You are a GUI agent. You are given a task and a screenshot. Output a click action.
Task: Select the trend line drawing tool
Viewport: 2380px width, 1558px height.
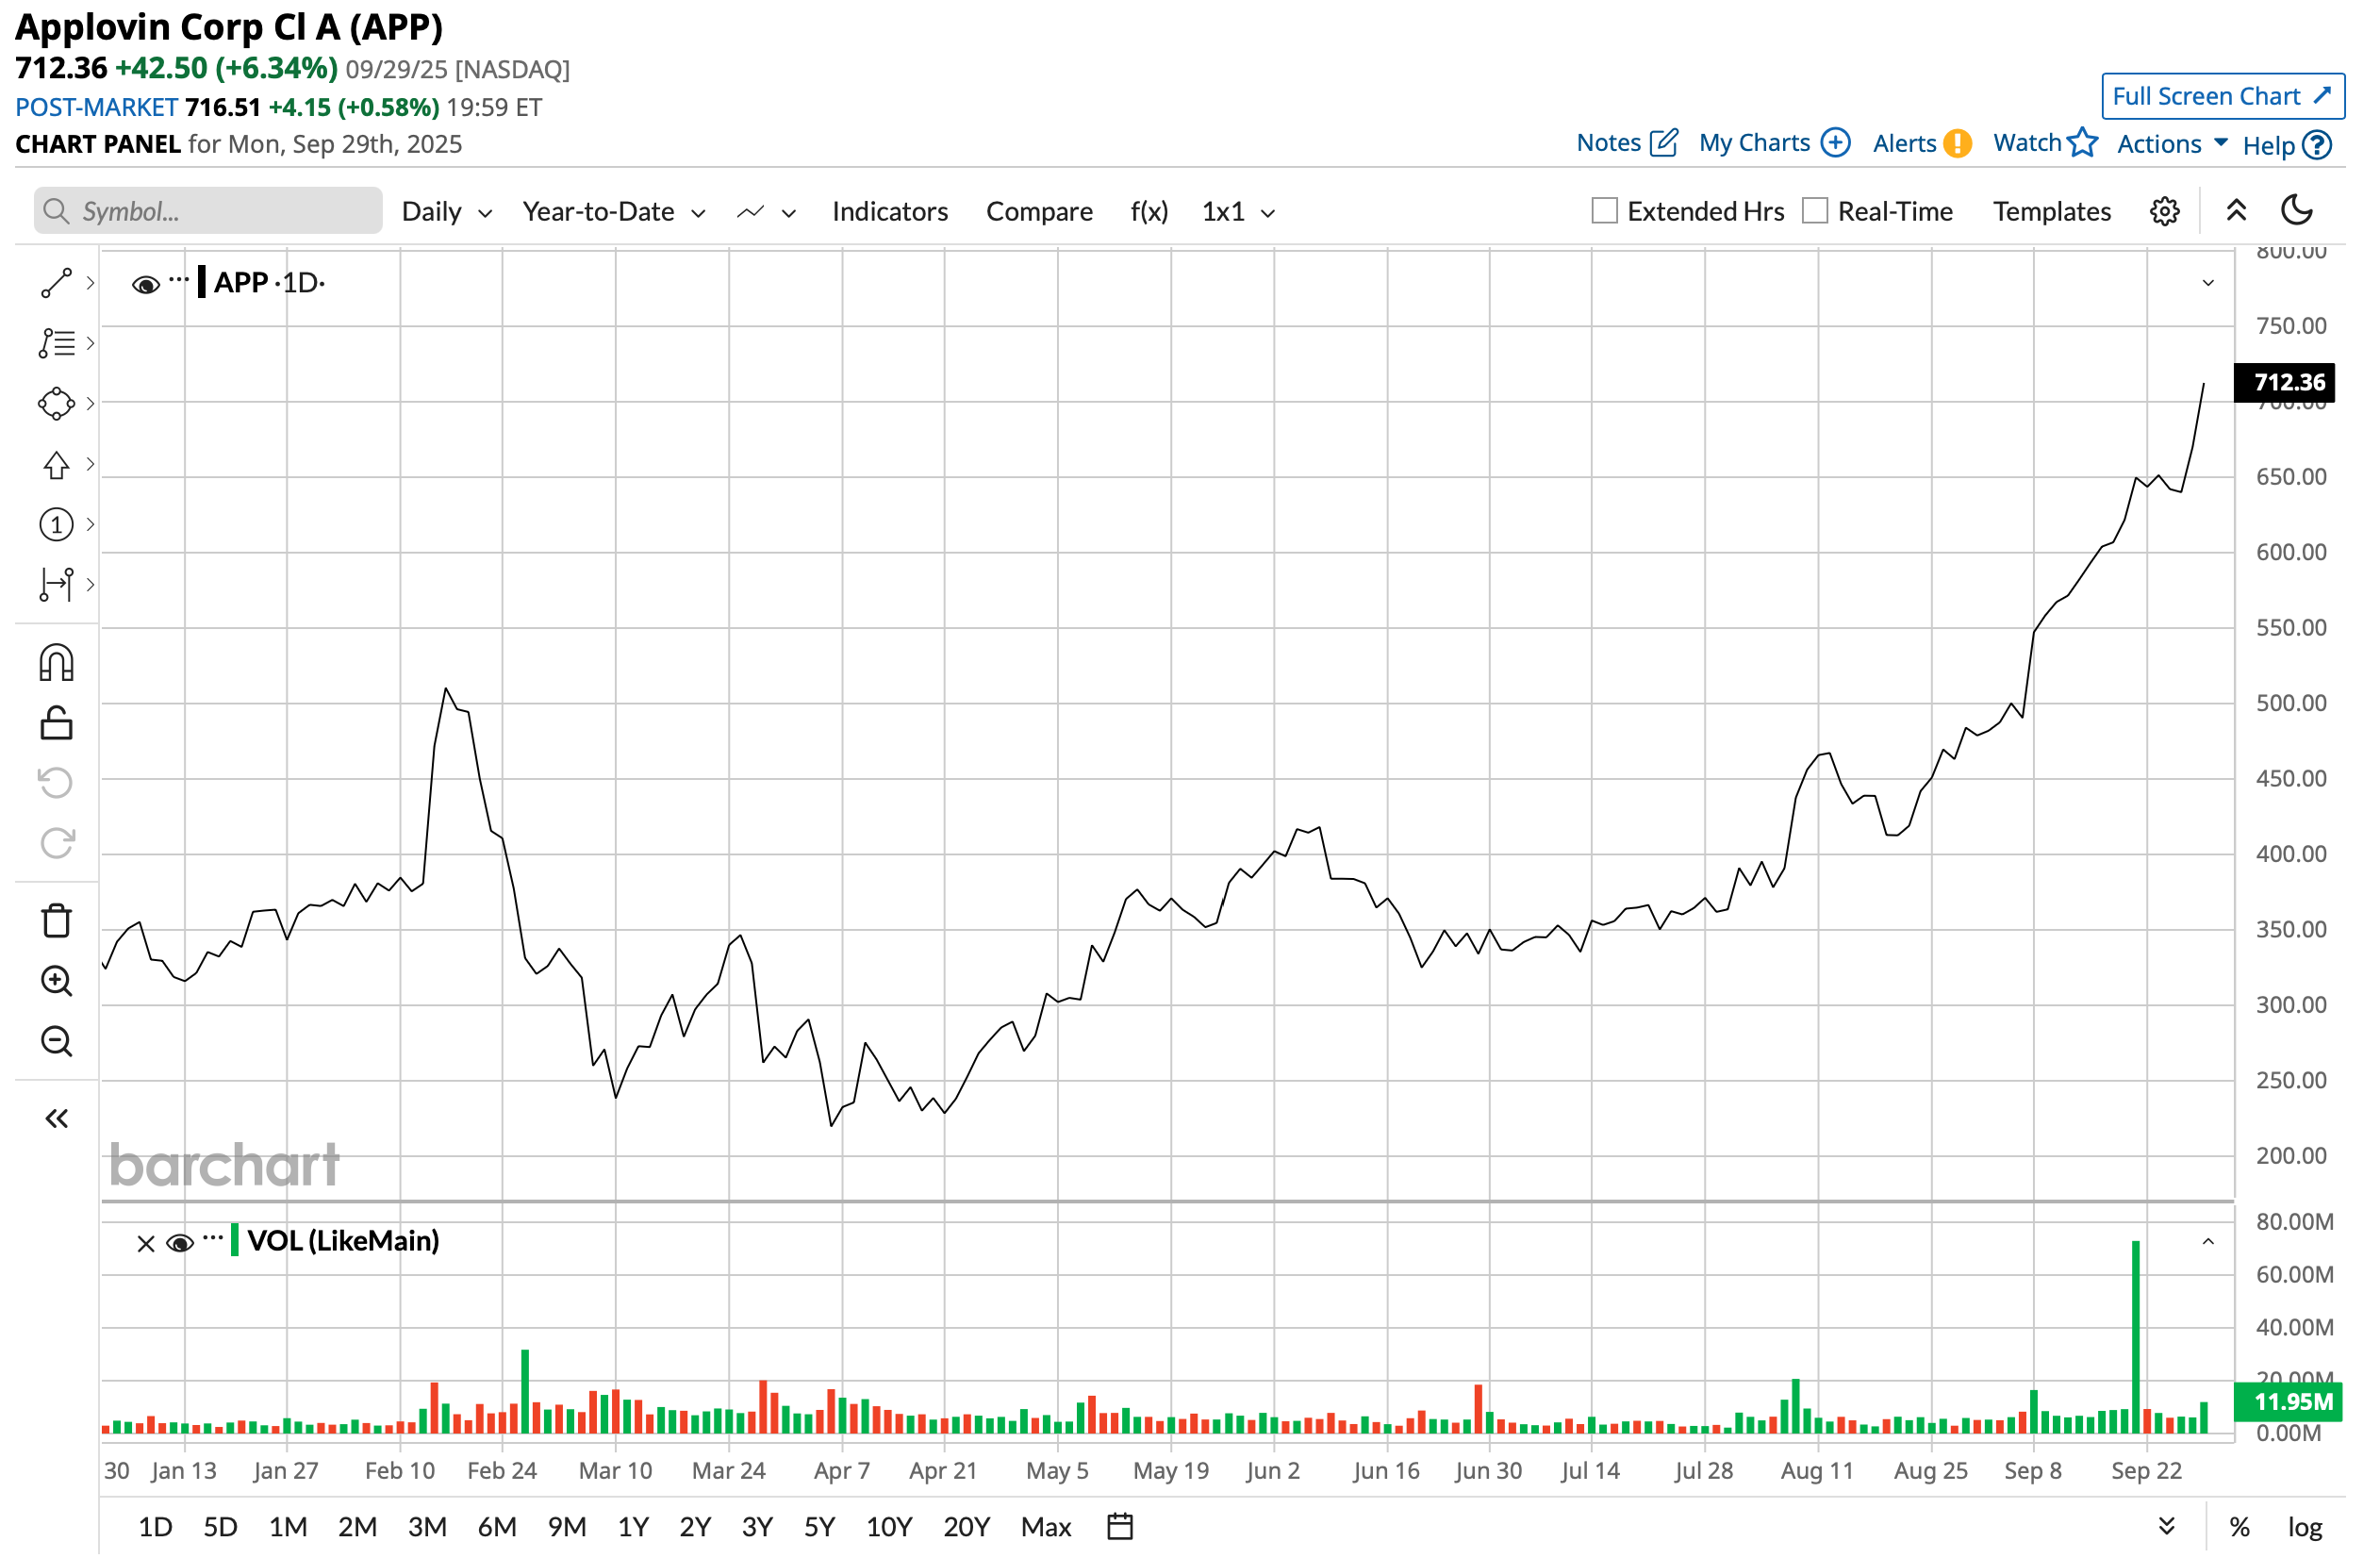pyautogui.click(x=56, y=284)
